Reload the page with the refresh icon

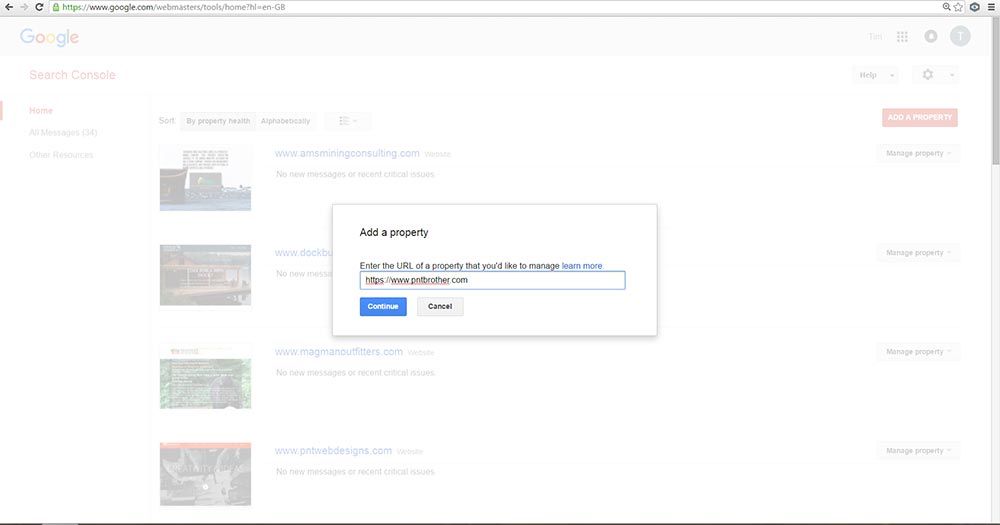pyautogui.click(x=39, y=7)
